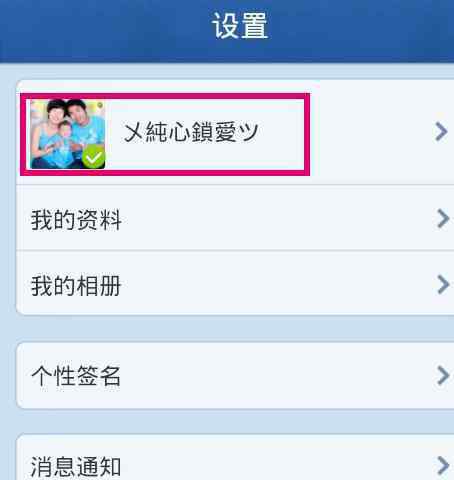Screen dimensions: 454x480
Task: Open the family profile photo thumbnail
Action: [x=68, y=134]
